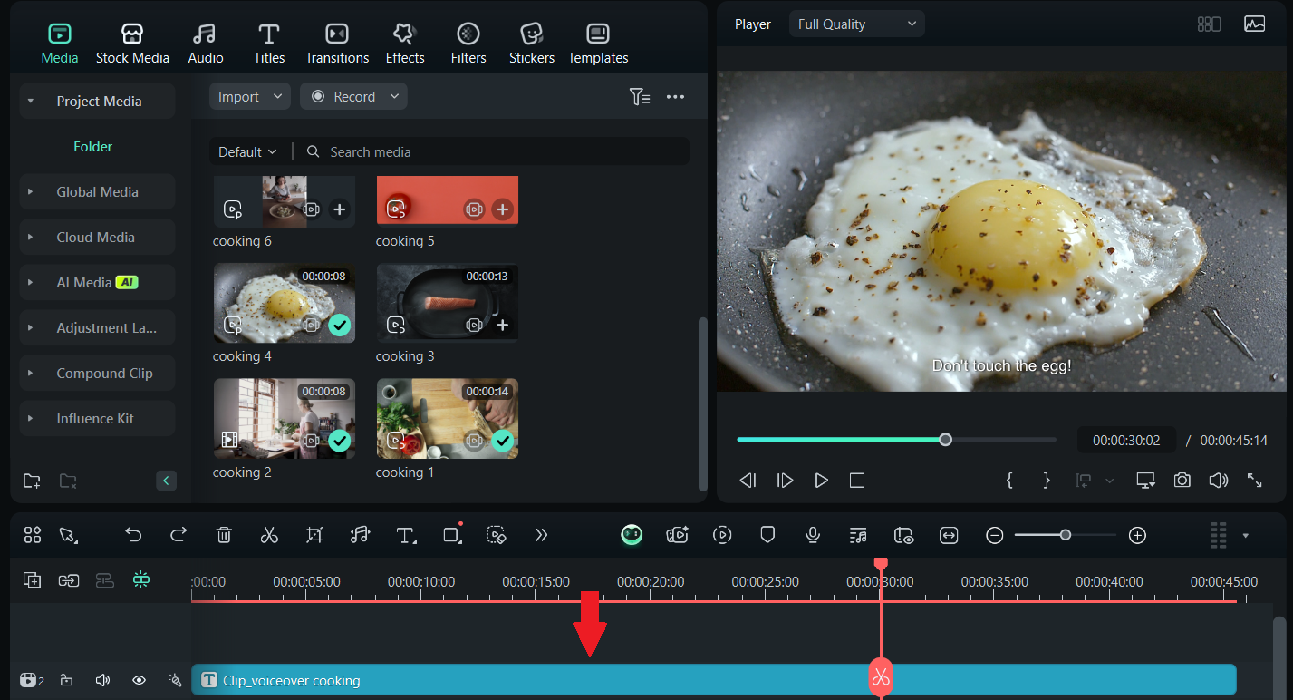This screenshot has width=1293, height=700.
Task: Click the timeline zoom slider handle
Action: pos(1066,535)
